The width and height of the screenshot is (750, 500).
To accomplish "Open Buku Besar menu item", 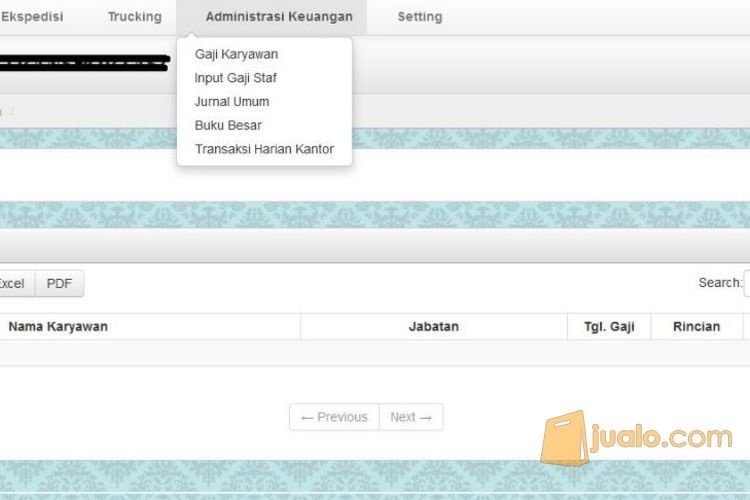I will tap(228, 125).
